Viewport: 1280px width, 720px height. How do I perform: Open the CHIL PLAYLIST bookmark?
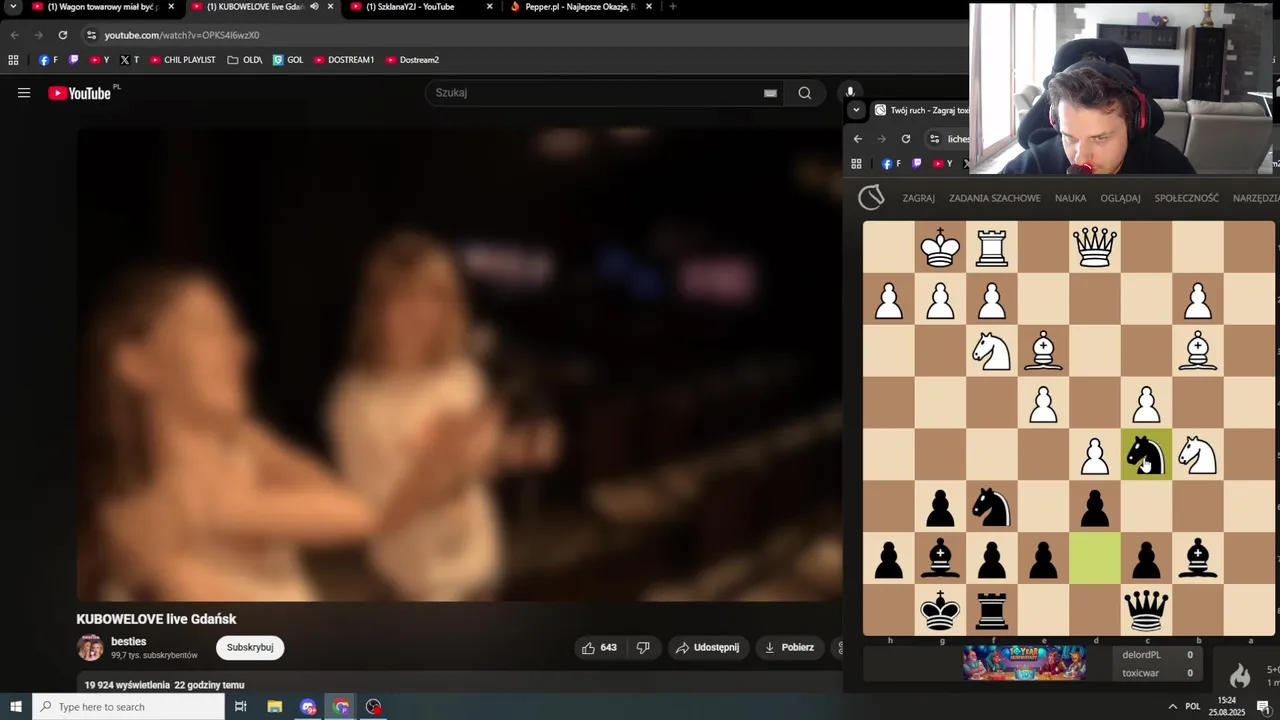point(183,60)
